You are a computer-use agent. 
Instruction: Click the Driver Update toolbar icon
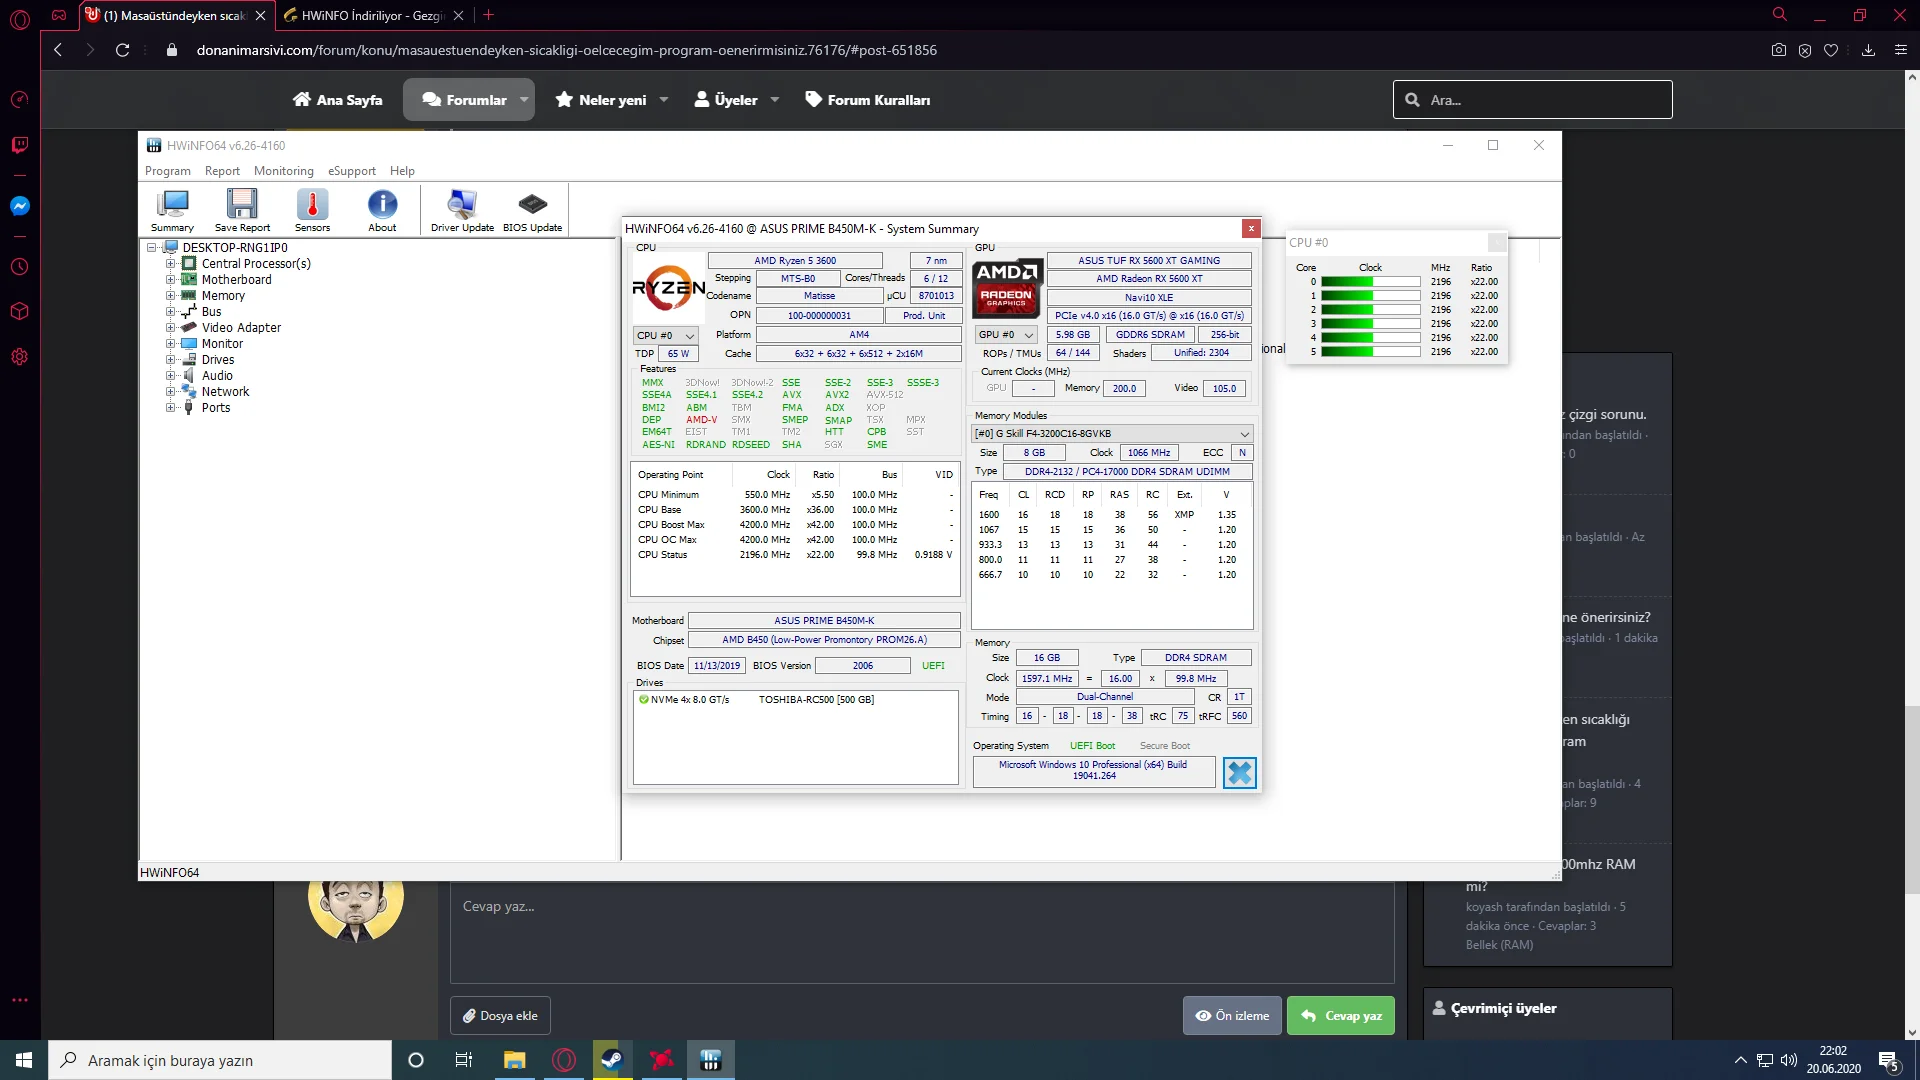462,210
